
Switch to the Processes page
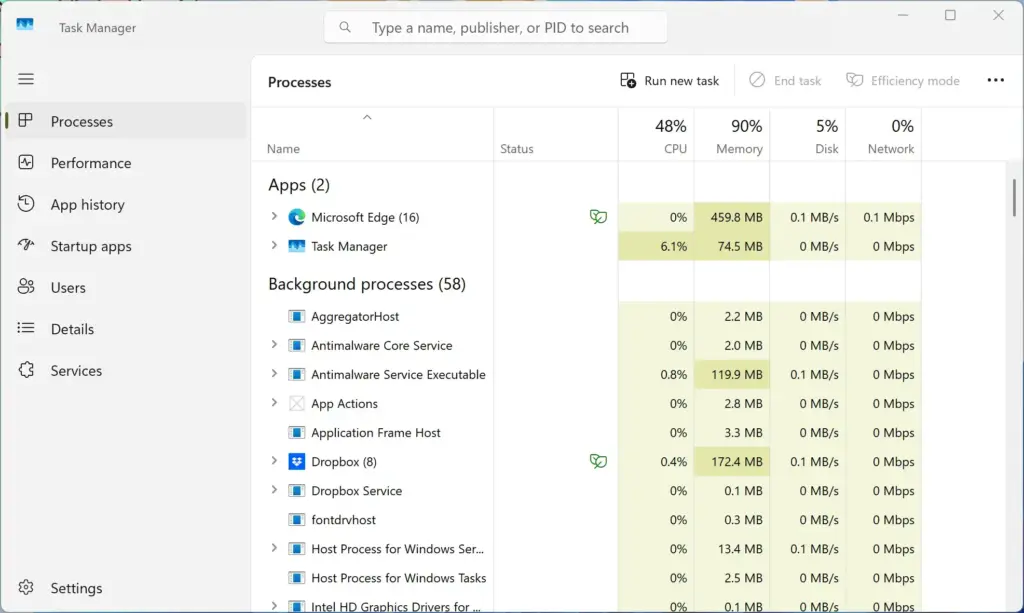coord(127,121)
